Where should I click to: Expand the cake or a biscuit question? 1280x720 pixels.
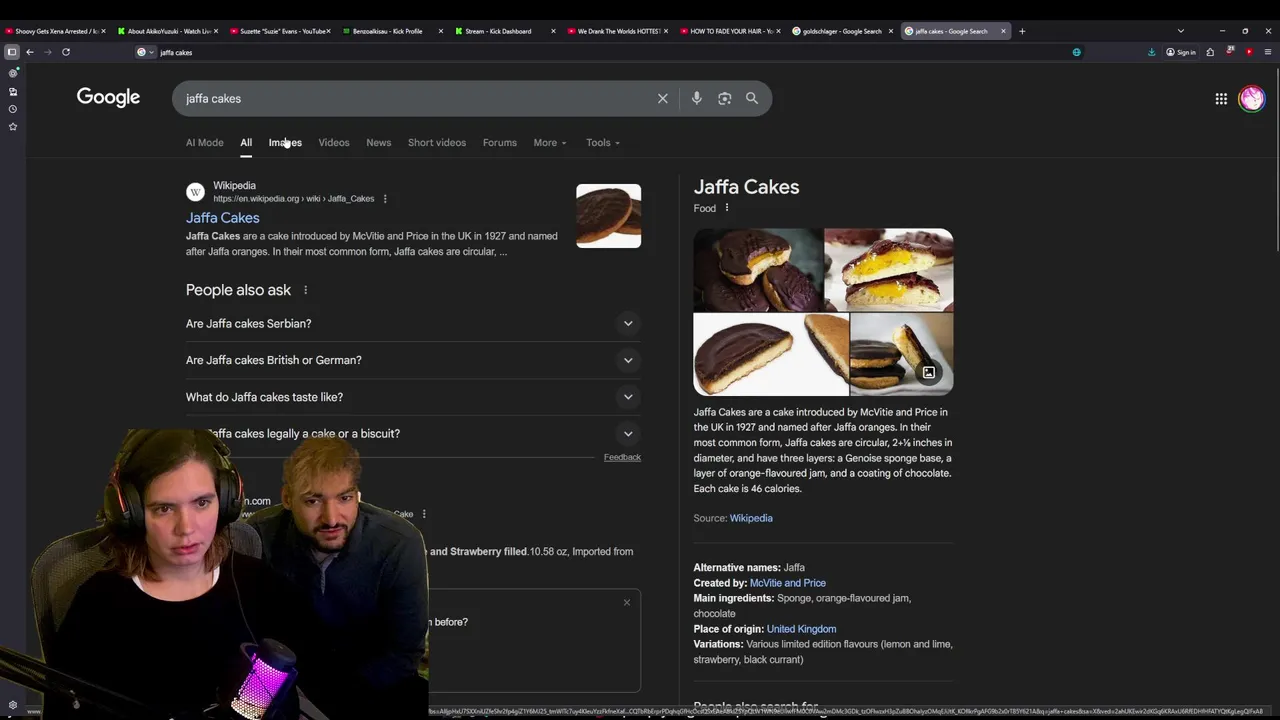coord(413,434)
